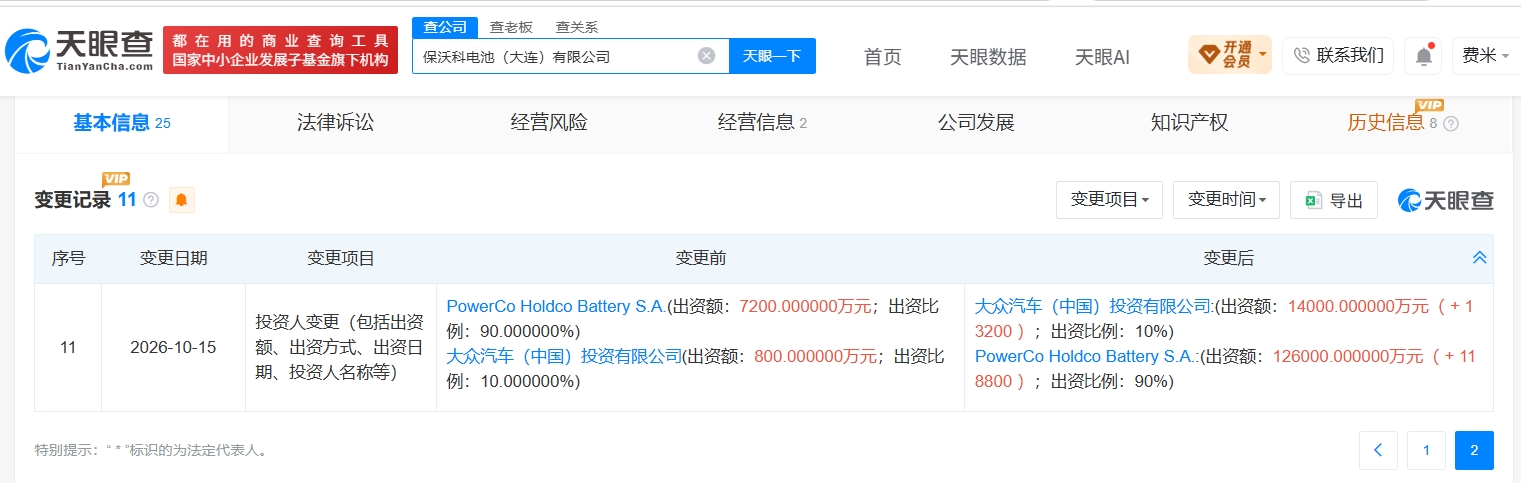
Task: Open the 费米 user account dropdown
Action: (1485, 56)
